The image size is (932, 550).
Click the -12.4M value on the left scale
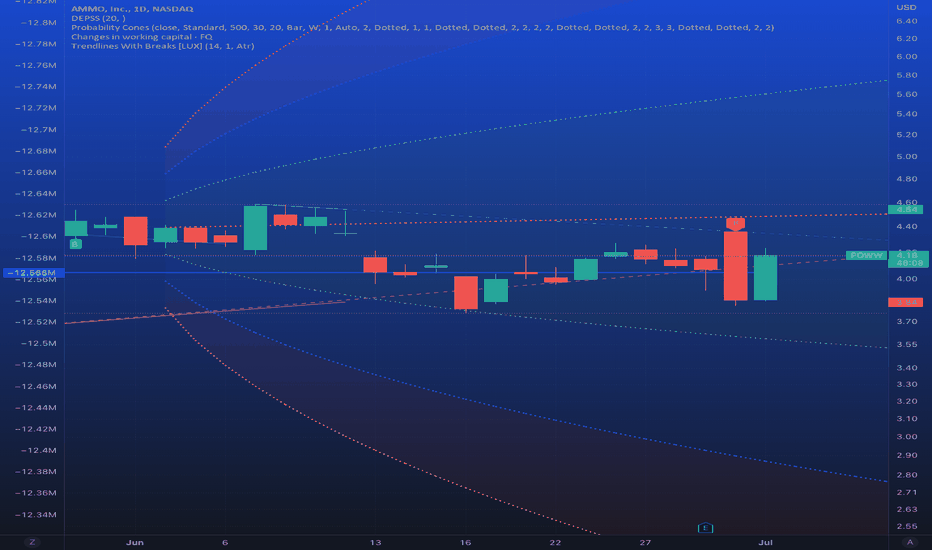pyautogui.click(x=39, y=450)
